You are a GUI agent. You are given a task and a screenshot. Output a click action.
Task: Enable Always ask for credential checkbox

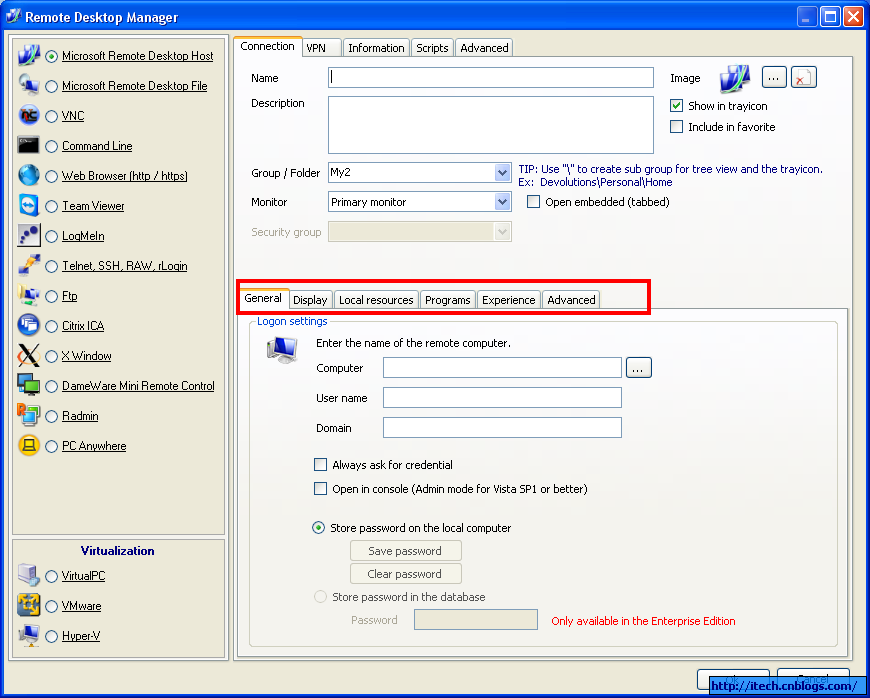[320, 464]
